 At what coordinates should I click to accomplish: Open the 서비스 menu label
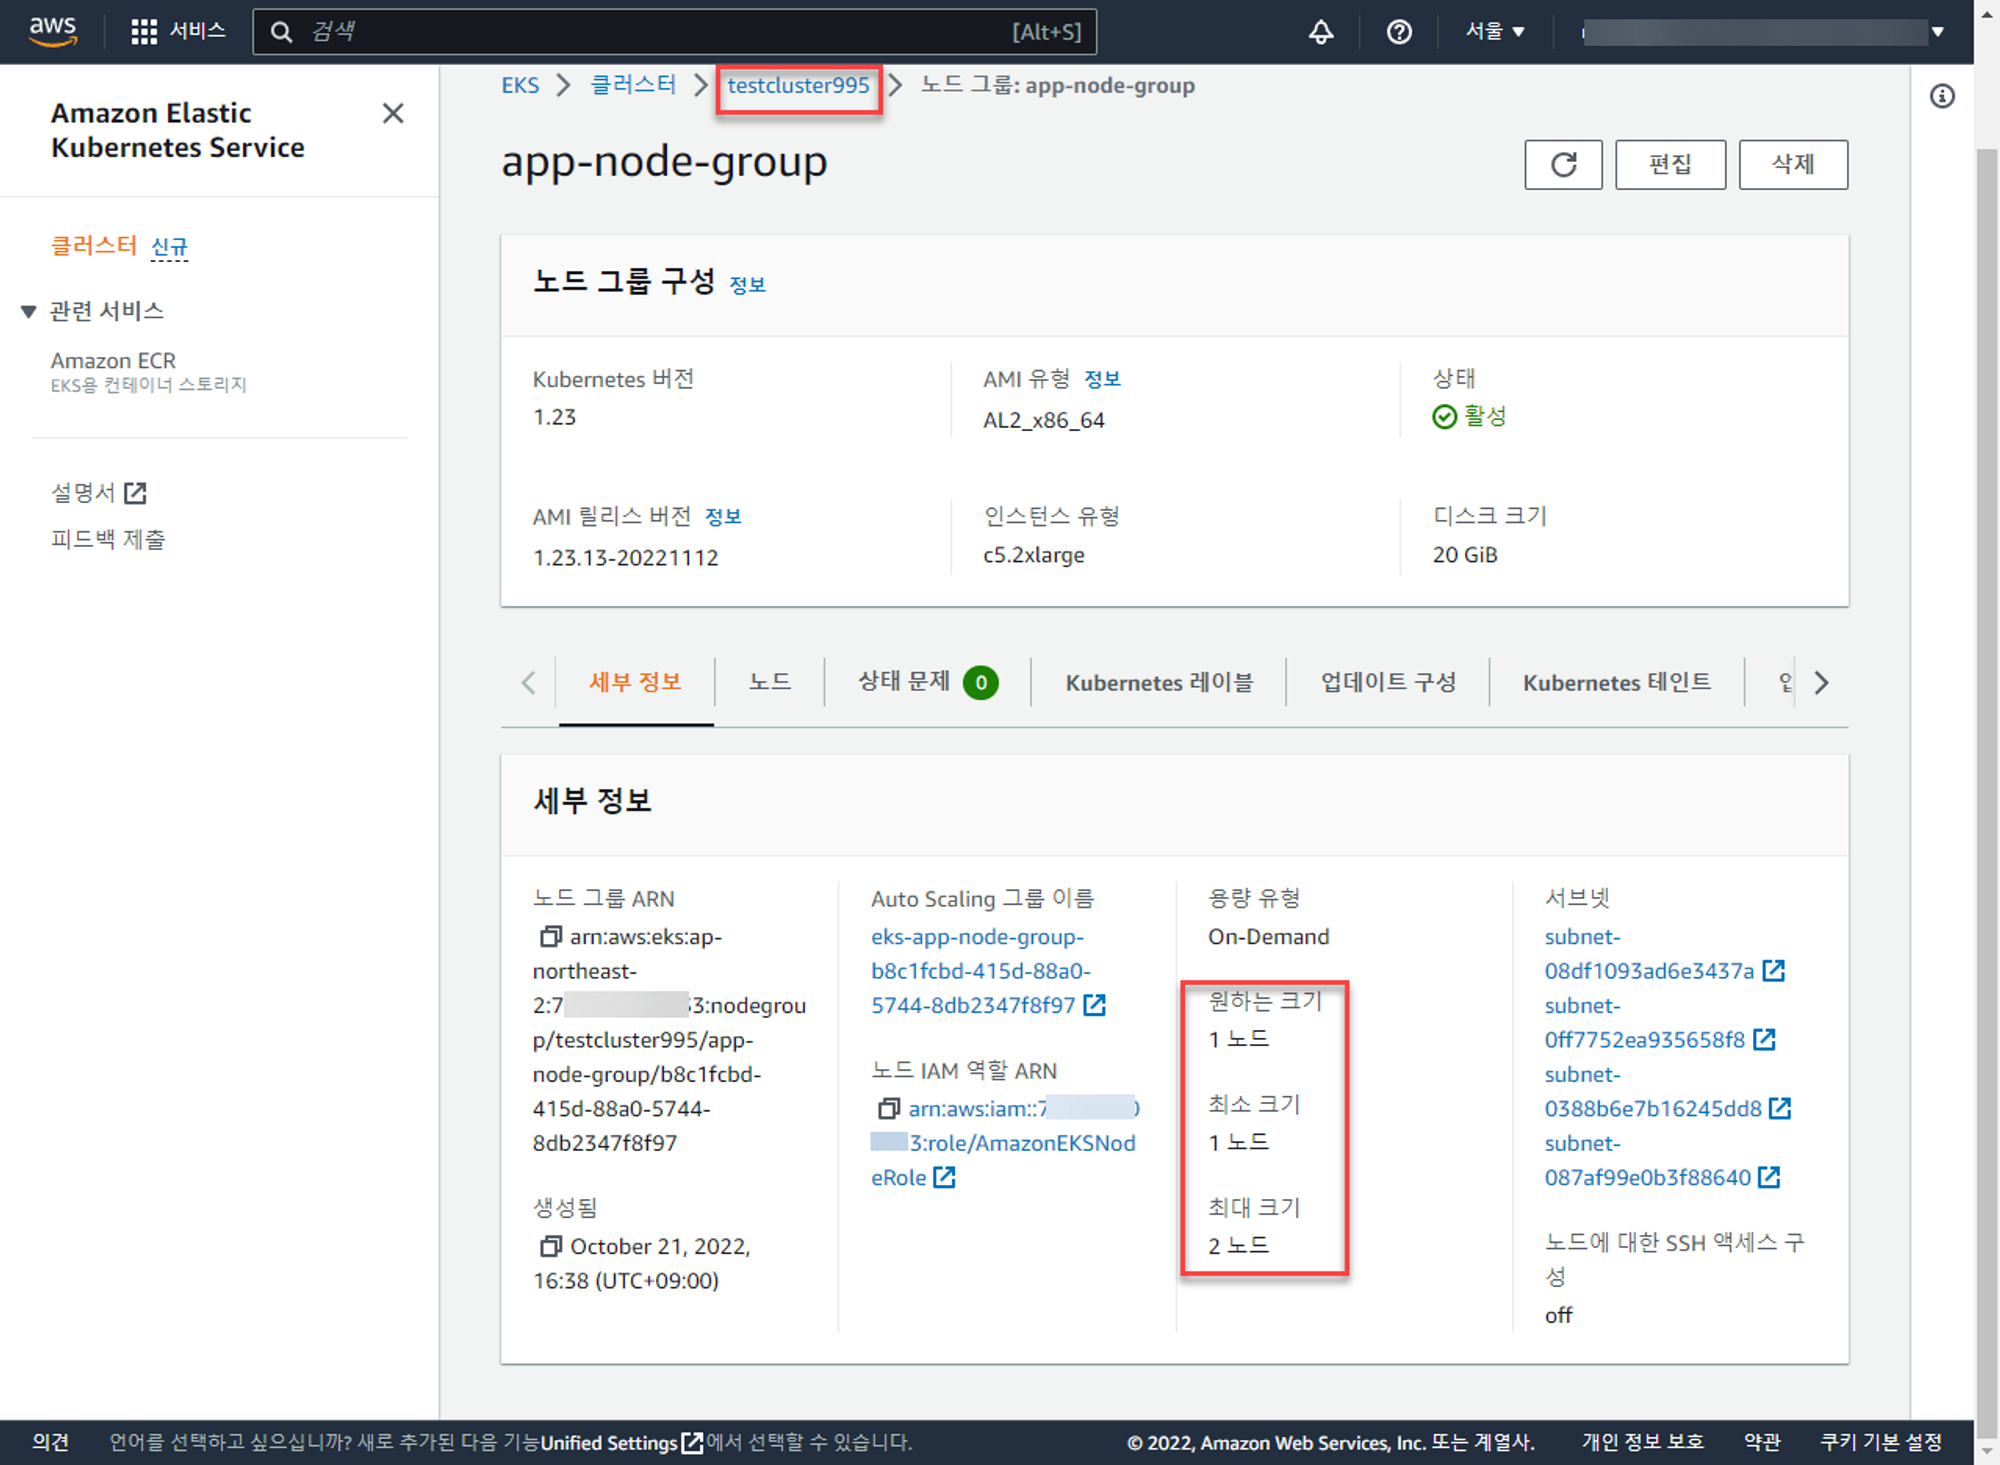point(197,31)
